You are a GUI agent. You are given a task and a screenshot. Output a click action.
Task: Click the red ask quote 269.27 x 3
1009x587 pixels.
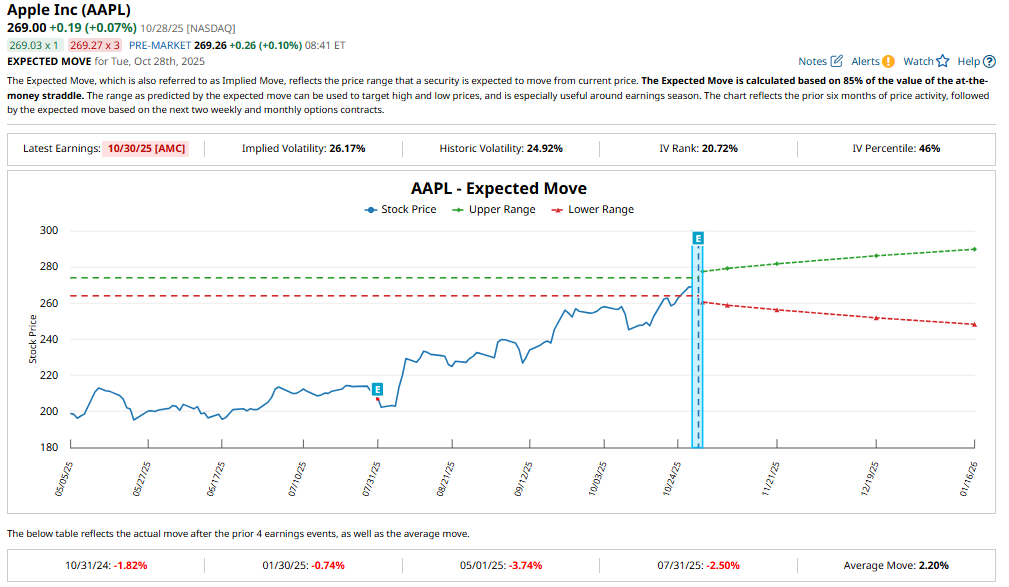coord(95,45)
